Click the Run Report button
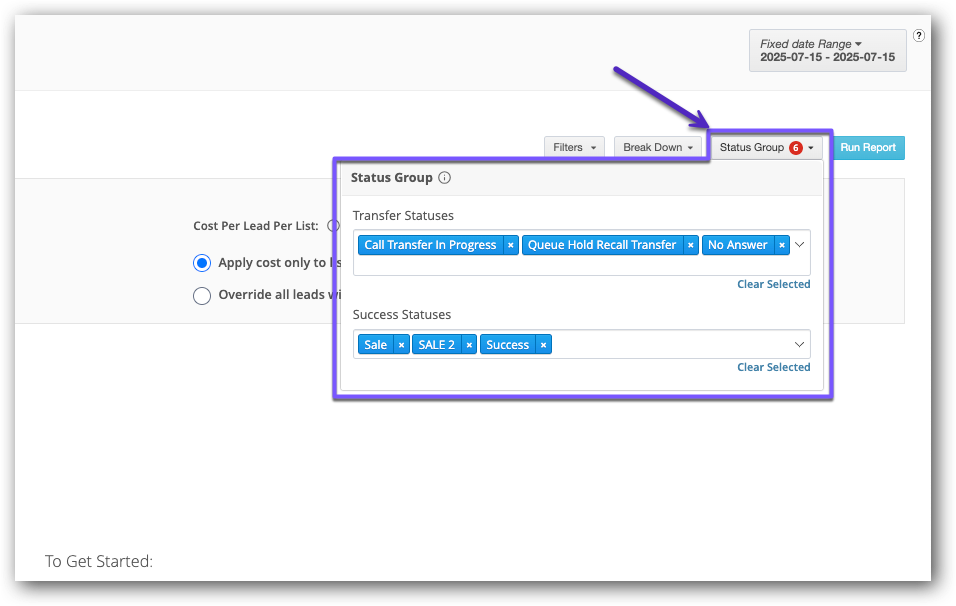This screenshot has height=606, width=956. click(x=867, y=148)
